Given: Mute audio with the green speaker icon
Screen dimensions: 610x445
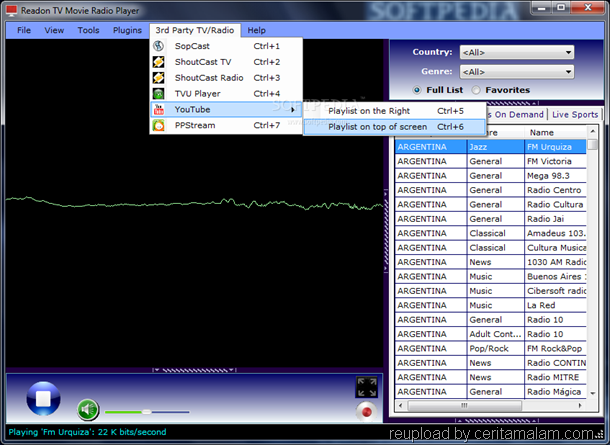Looking at the screenshot, I should tap(88, 410).
